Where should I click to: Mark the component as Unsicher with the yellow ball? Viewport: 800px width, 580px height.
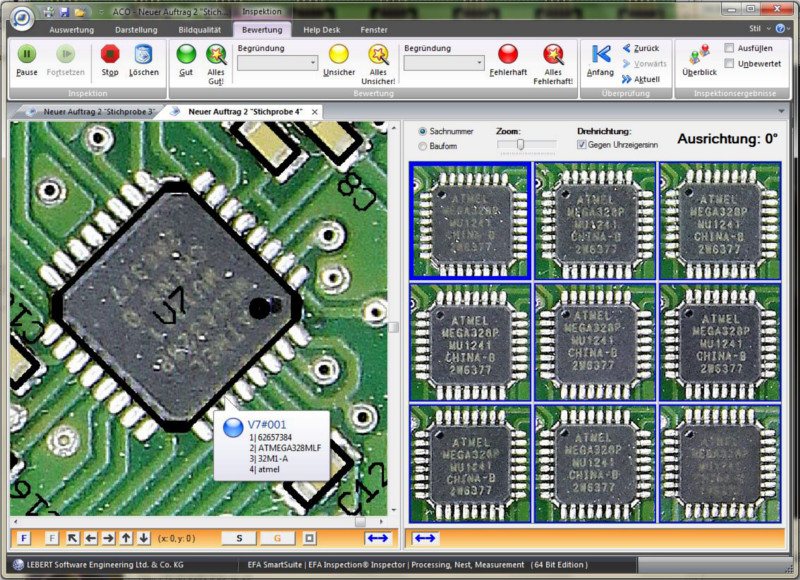click(338, 54)
